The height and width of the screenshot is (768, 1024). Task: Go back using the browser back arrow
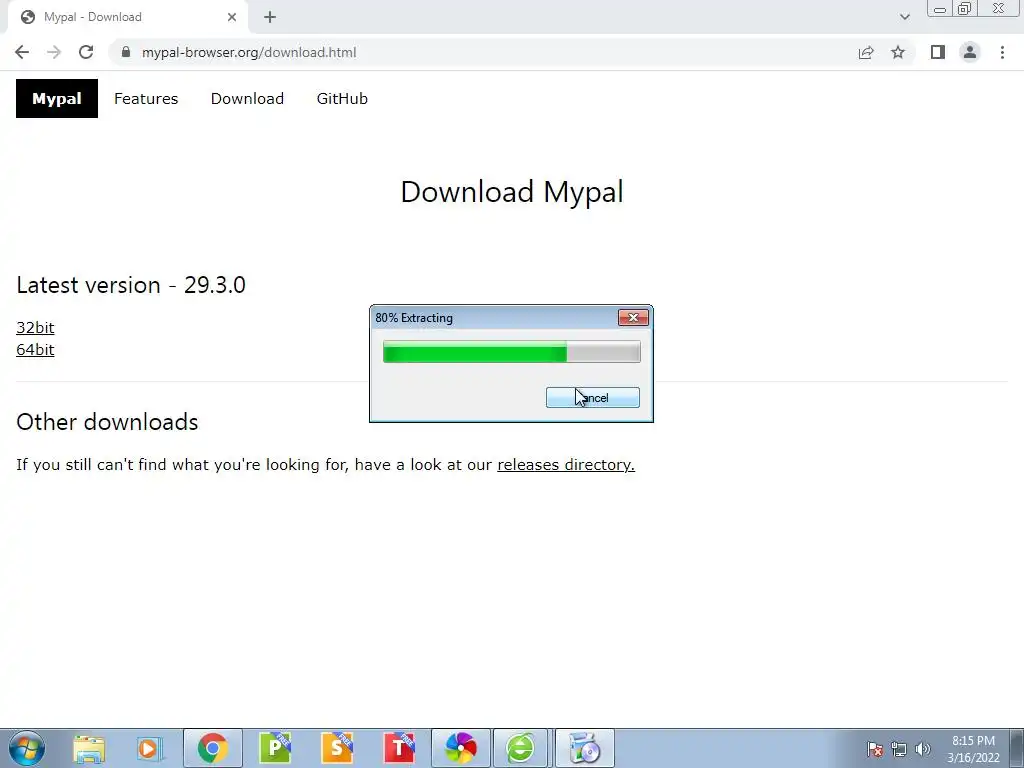22,52
